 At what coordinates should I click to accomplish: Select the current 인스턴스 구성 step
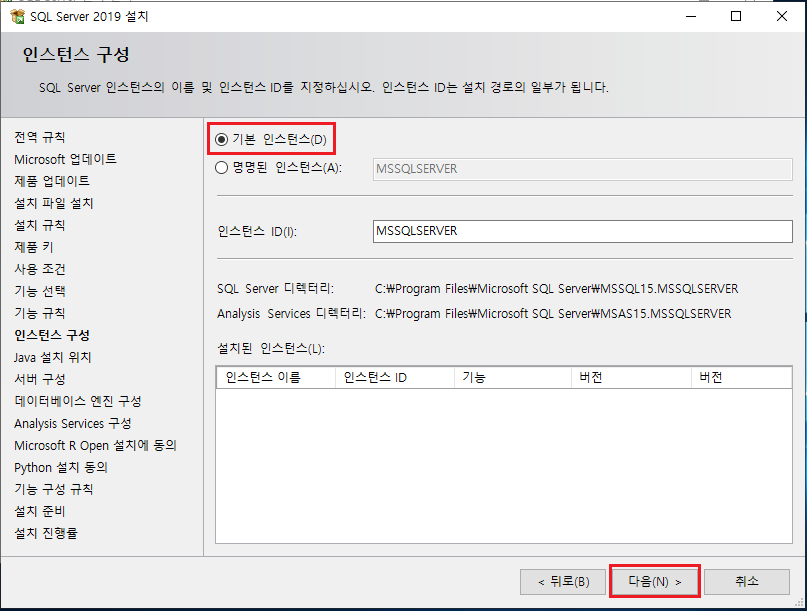coord(52,335)
